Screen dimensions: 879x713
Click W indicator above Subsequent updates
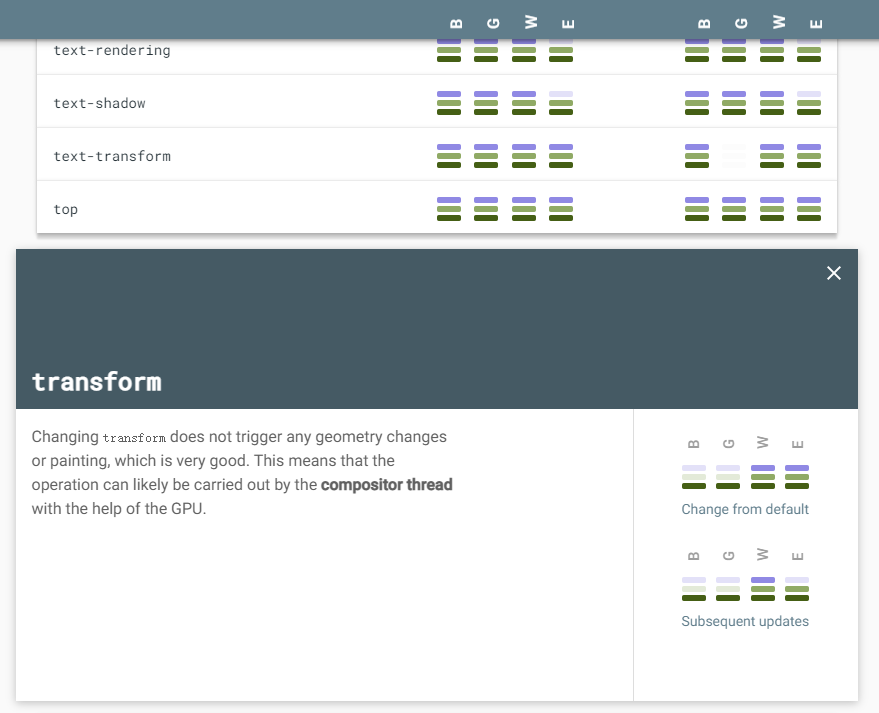pyautogui.click(x=763, y=589)
